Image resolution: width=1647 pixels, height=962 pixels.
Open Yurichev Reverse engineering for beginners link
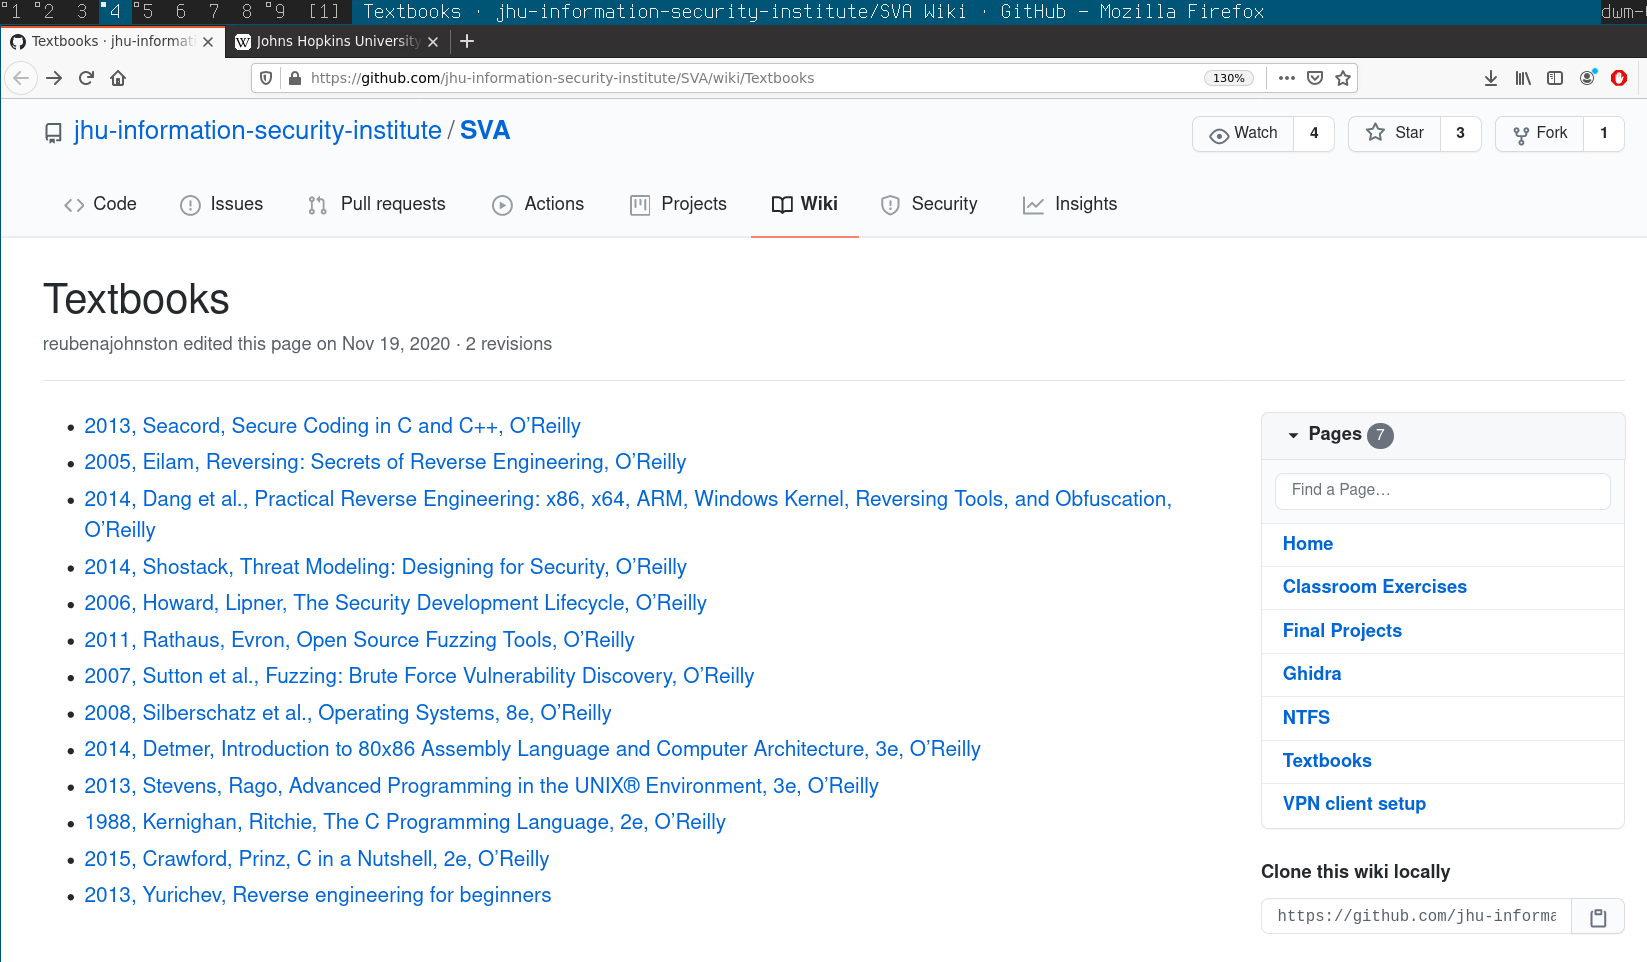click(317, 895)
